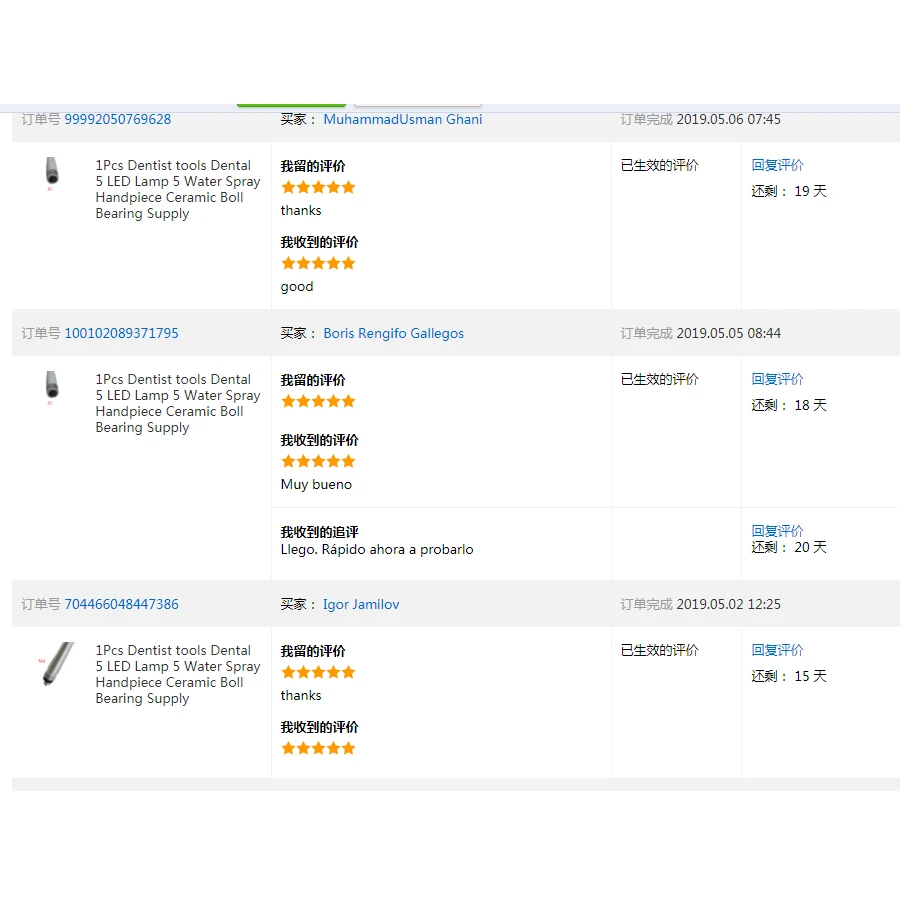
Task: View buyer Igor Jamilov's profile
Action: point(360,604)
